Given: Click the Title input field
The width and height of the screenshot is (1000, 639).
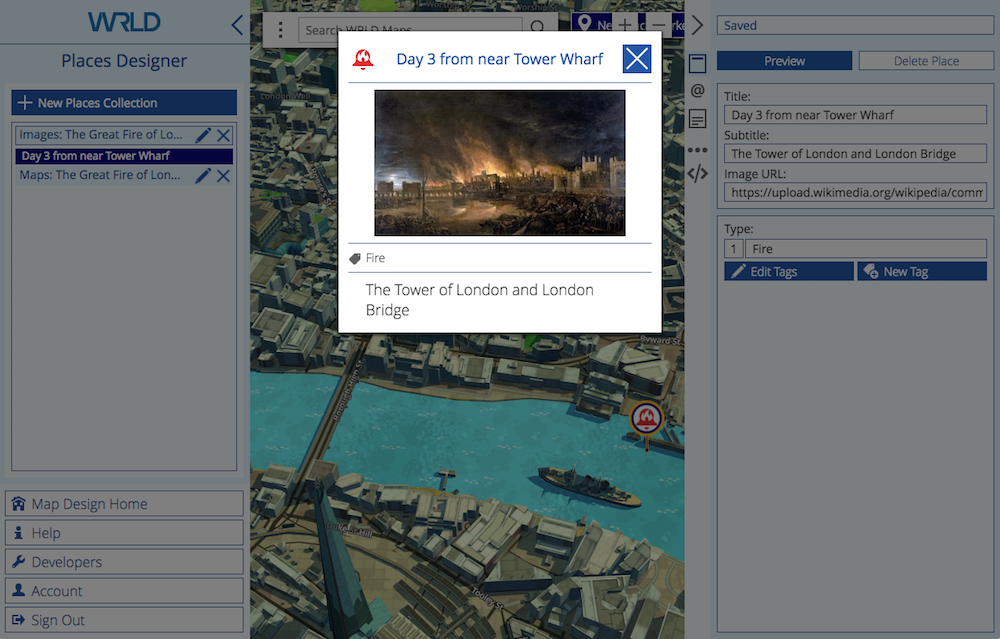Looking at the screenshot, I should point(855,115).
